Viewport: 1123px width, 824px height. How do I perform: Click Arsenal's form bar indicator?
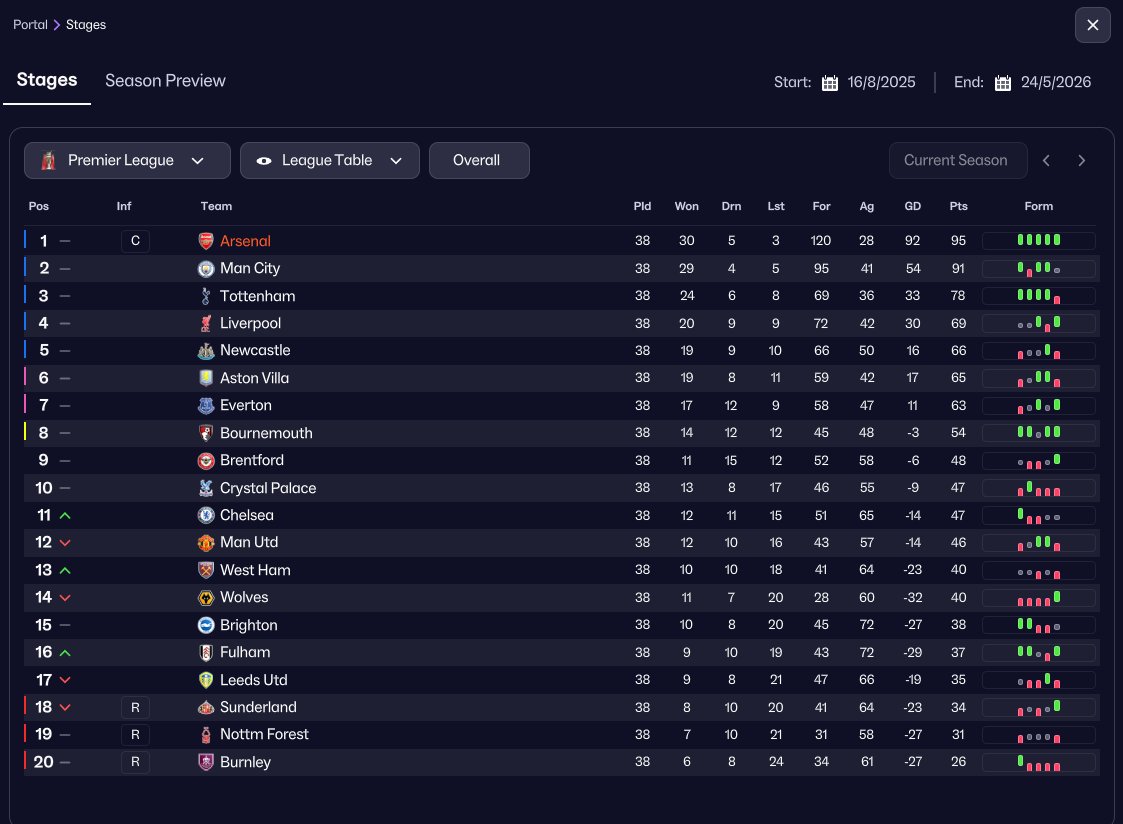(x=1039, y=241)
